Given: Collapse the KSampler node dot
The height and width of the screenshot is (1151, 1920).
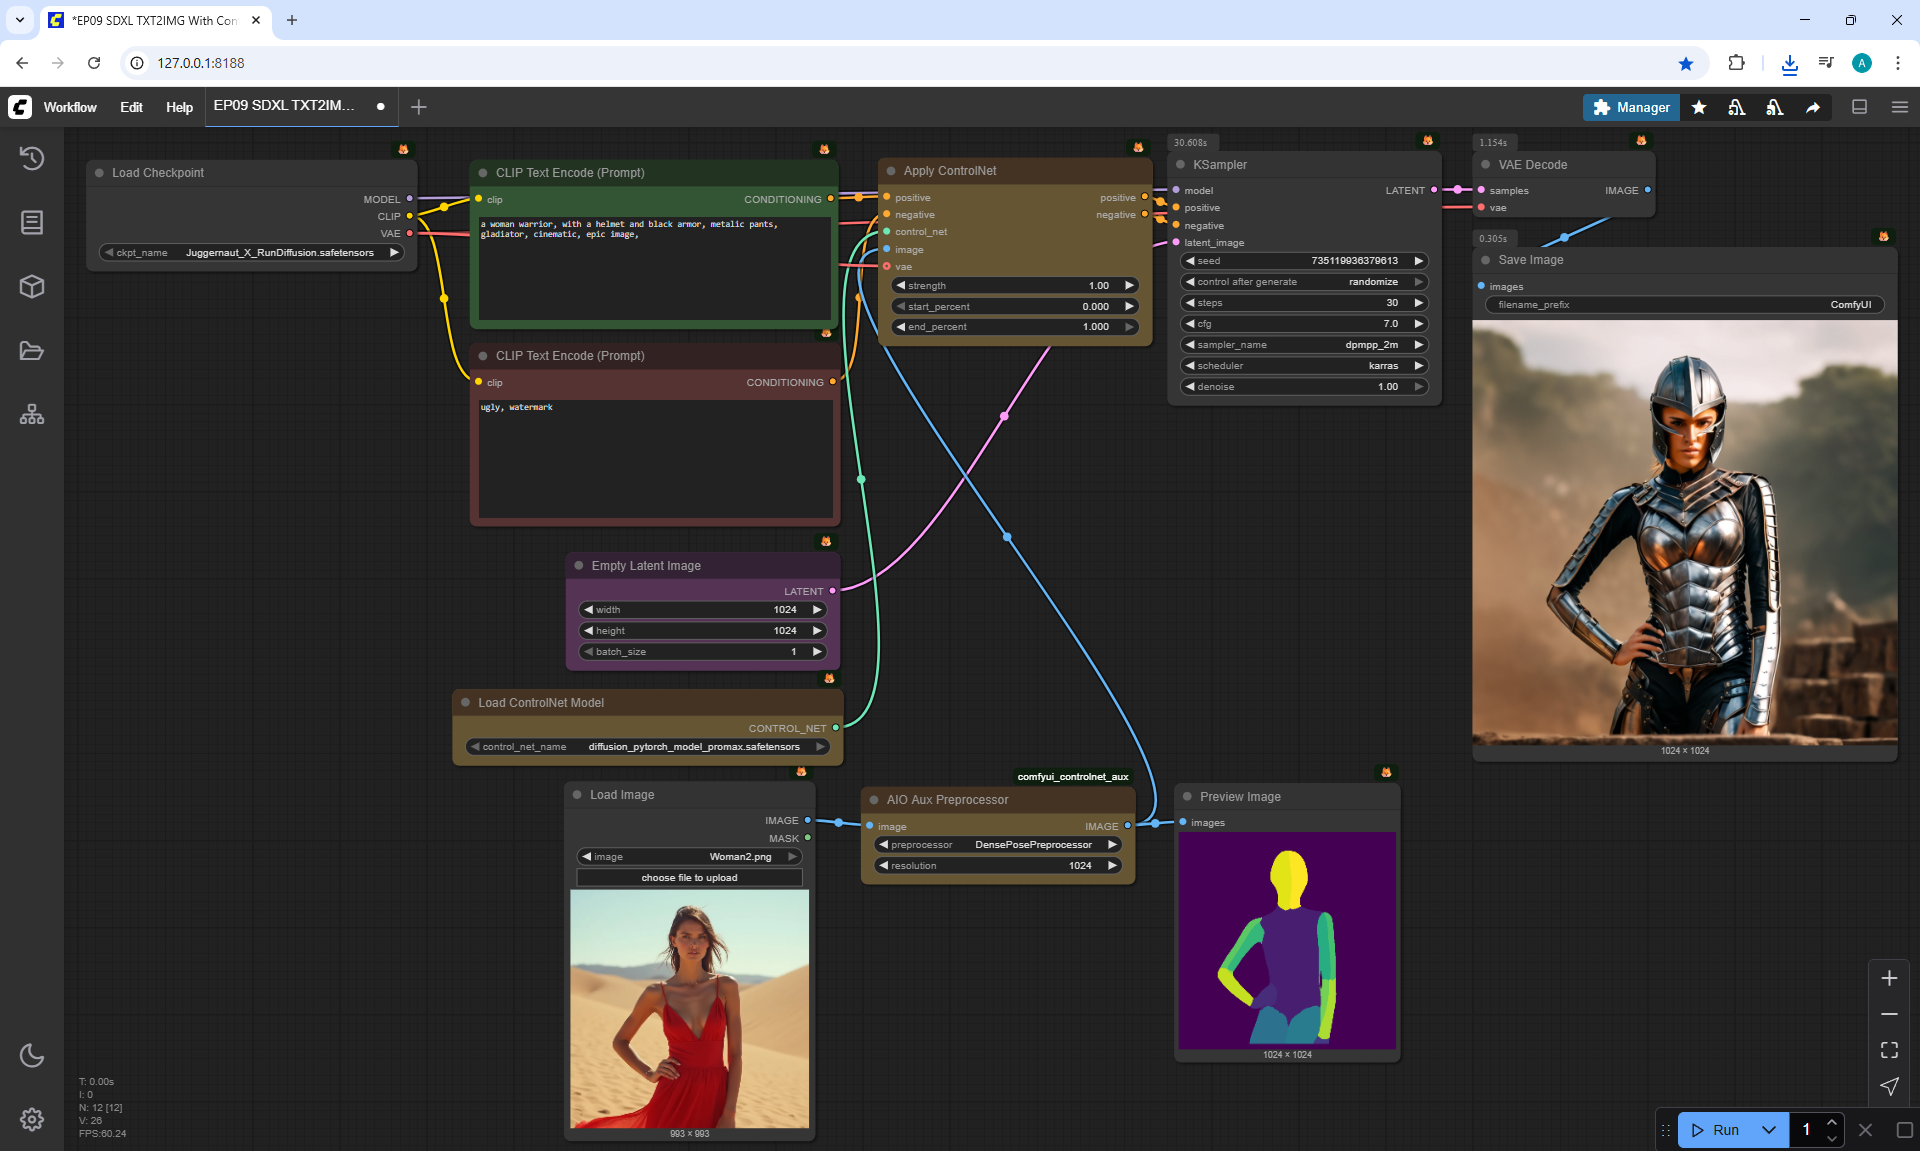Looking at the screenshot, I should click(x=1181, y=165).
